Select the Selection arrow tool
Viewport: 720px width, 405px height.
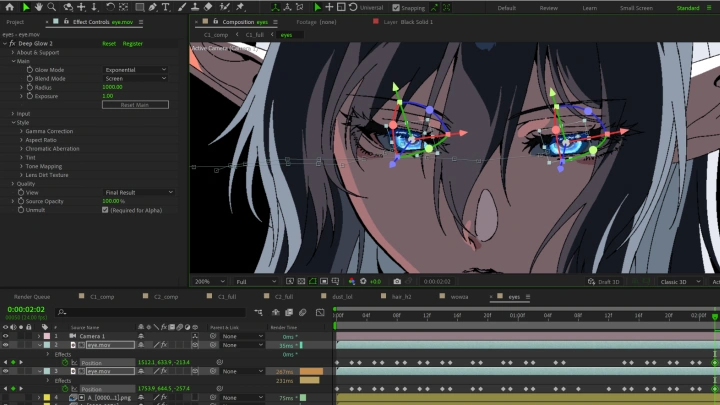tap(26, 7)
